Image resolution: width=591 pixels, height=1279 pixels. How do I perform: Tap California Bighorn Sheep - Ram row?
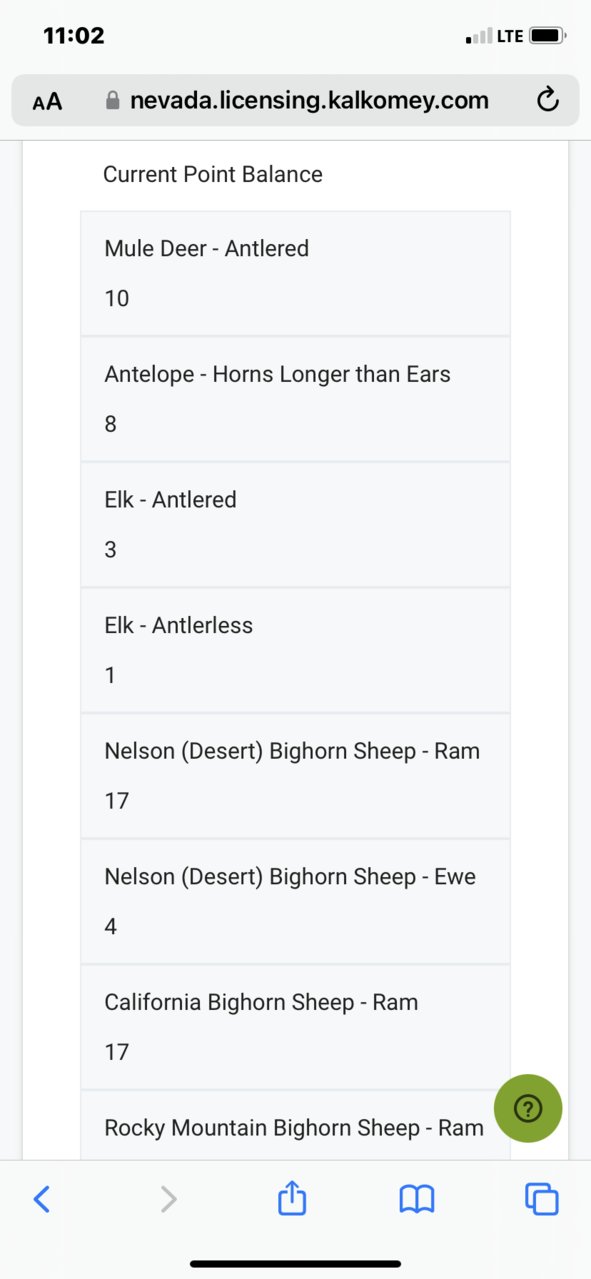296,1027
